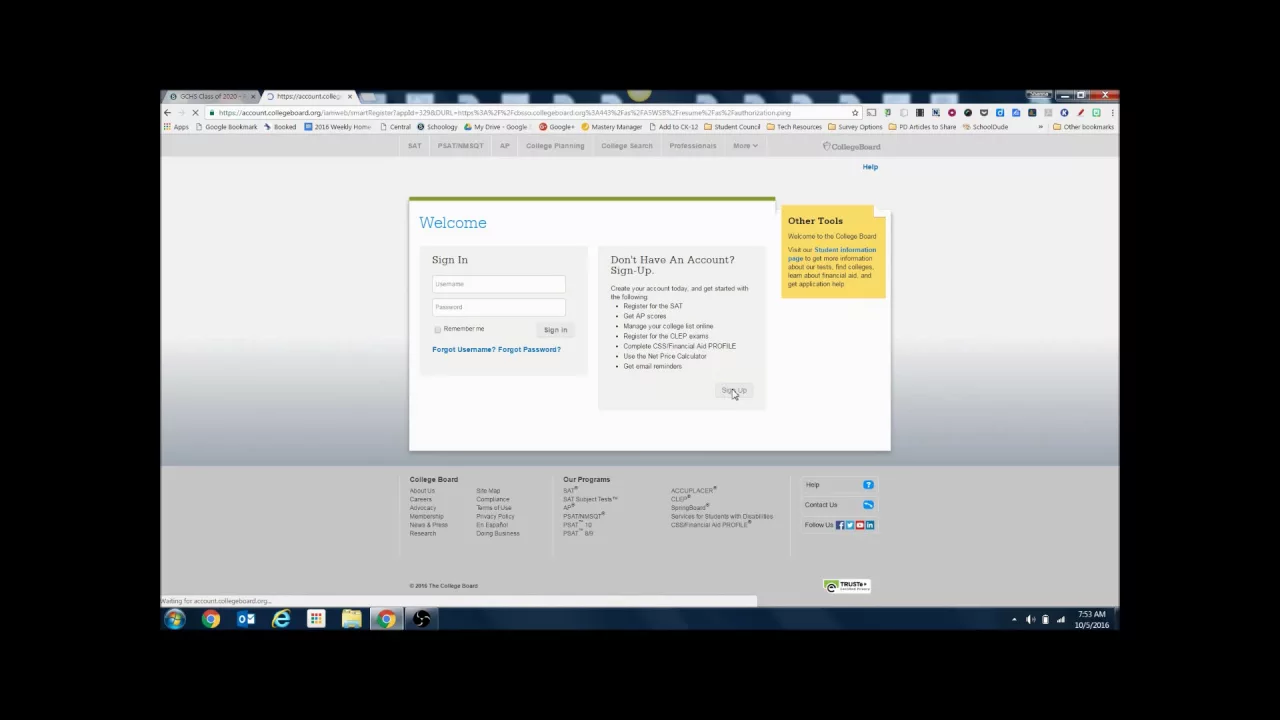Image resolution: width=1280 pixels, height=720 pixels.
Task: Open first Chrome icon in taskbar
Action: (211, 620)
